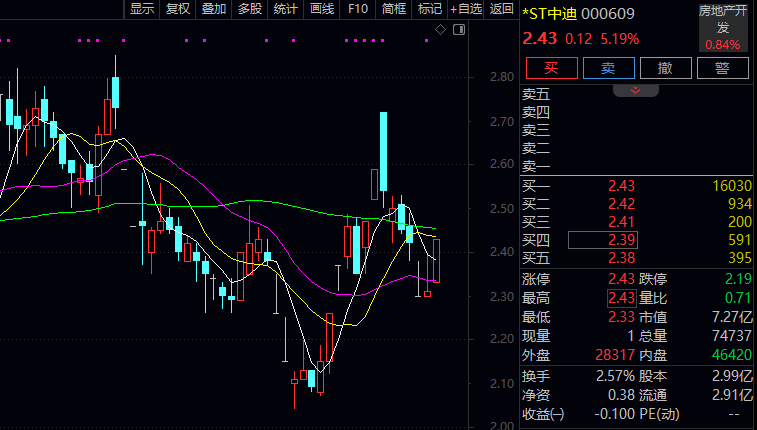Click the 市值 value 7.27亿
This screenshot has height=430, width=757.
click(732, 317)
